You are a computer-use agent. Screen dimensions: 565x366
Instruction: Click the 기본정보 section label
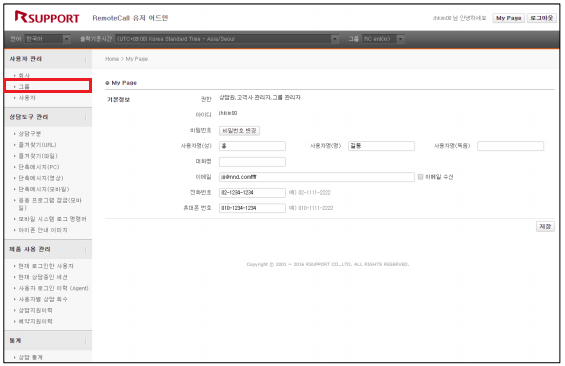tap(119, 100)
